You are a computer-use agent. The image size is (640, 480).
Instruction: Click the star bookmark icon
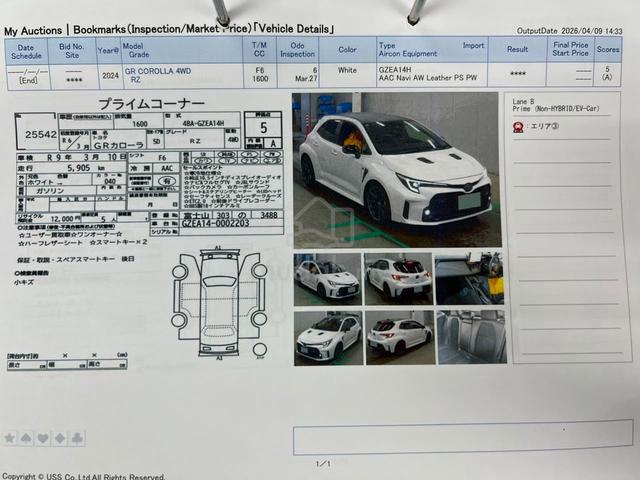9,438
